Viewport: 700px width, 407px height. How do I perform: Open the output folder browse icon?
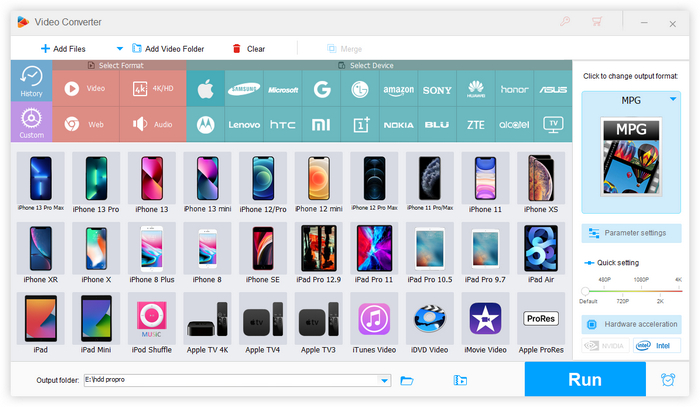coord(407,380)
